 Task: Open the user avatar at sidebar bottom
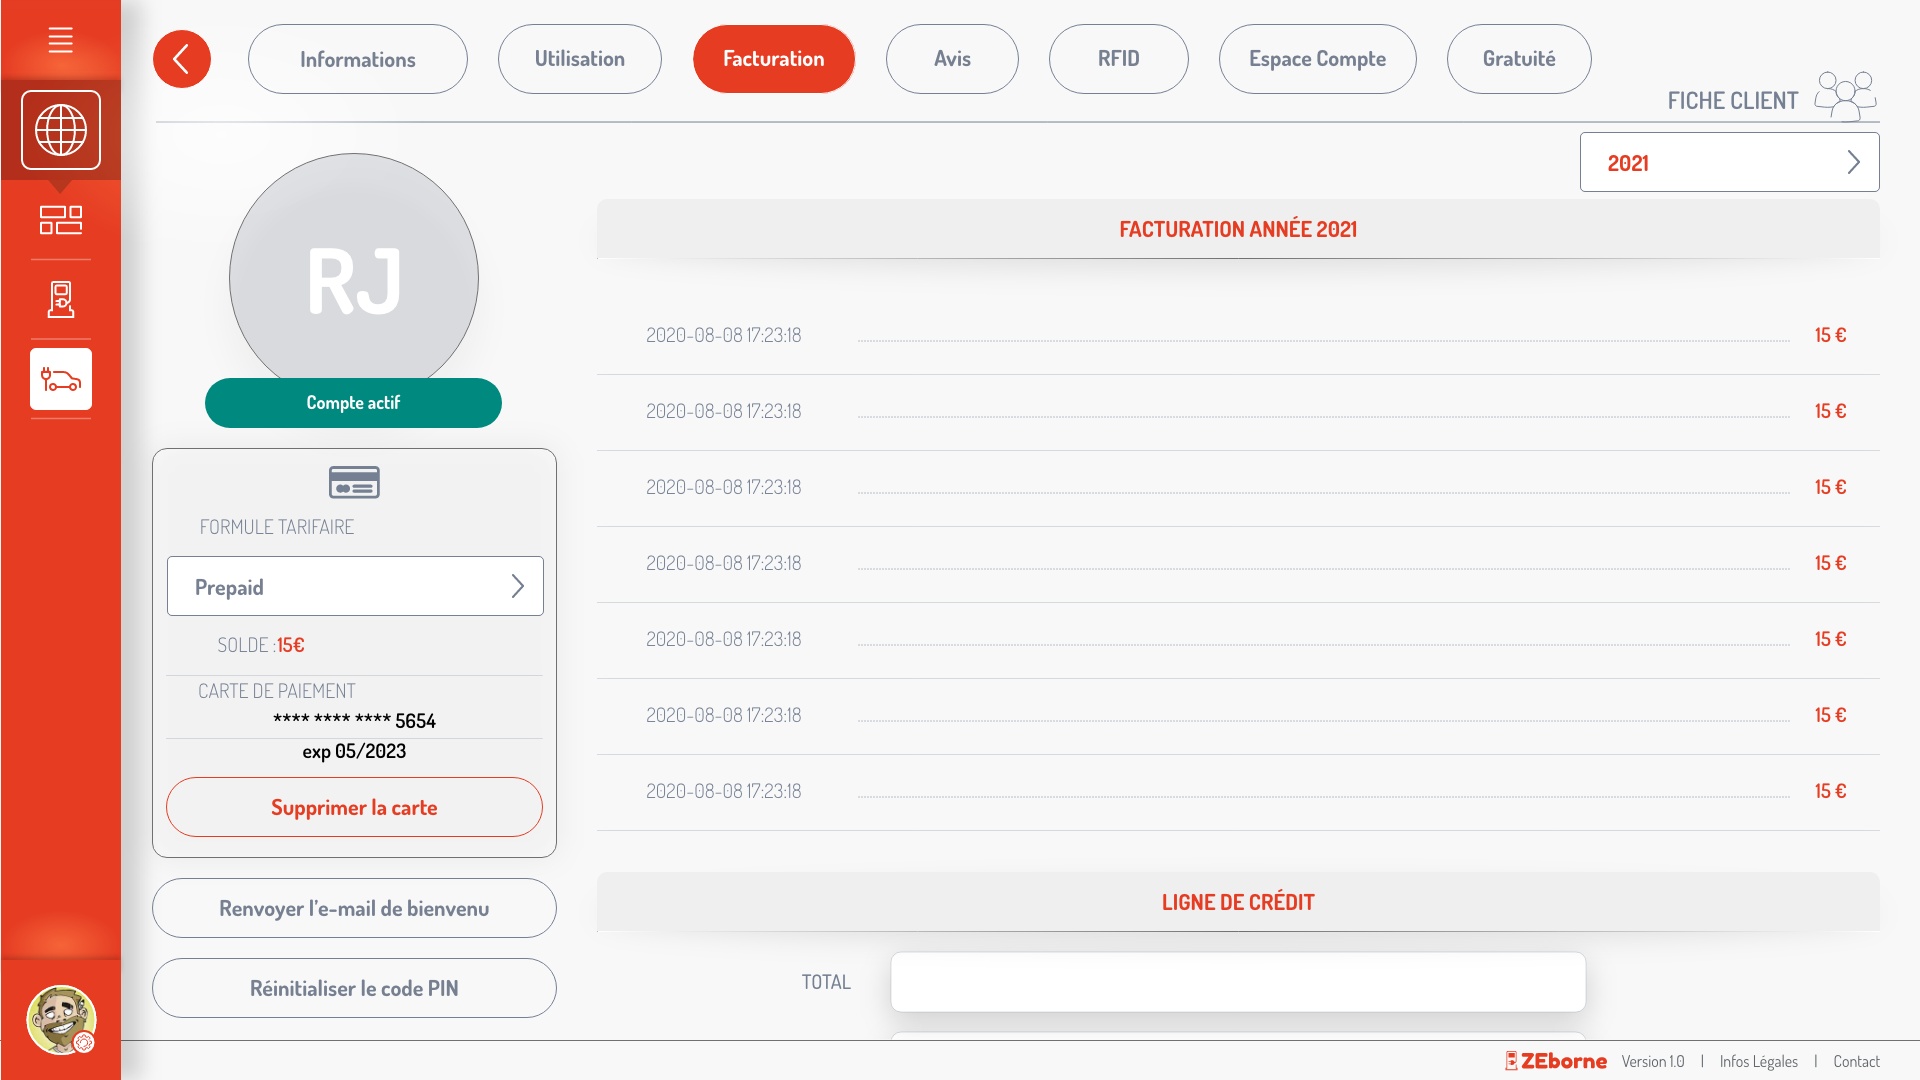pos(60,1019)
